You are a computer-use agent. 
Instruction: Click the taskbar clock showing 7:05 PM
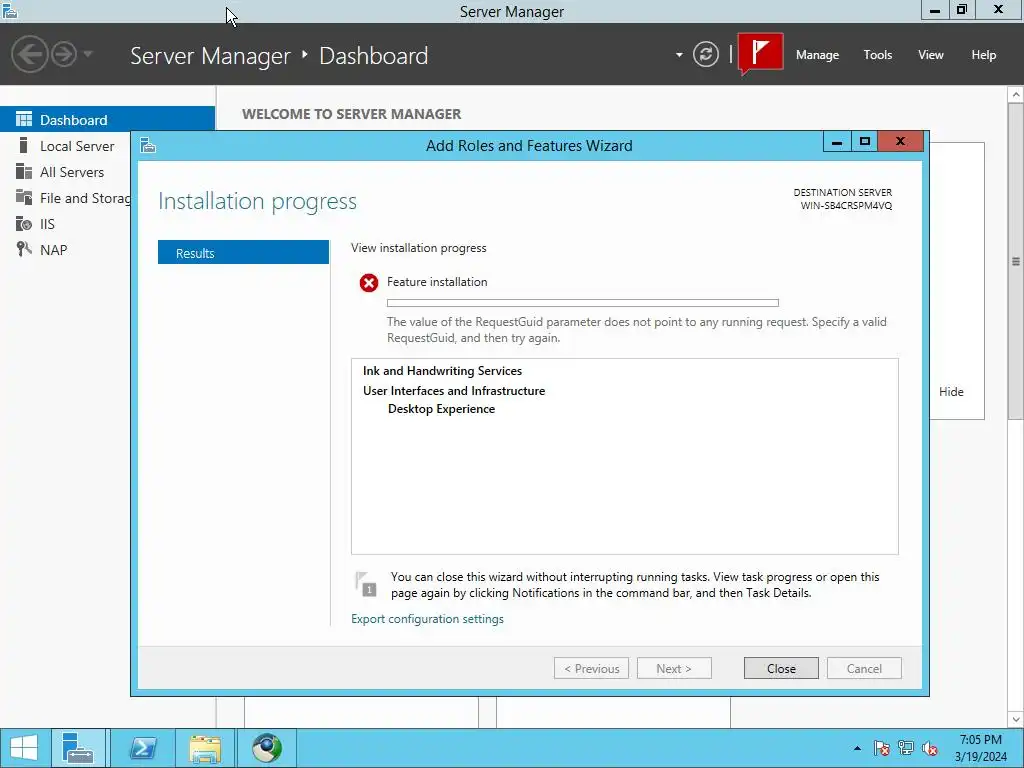[x=980, y=748]
